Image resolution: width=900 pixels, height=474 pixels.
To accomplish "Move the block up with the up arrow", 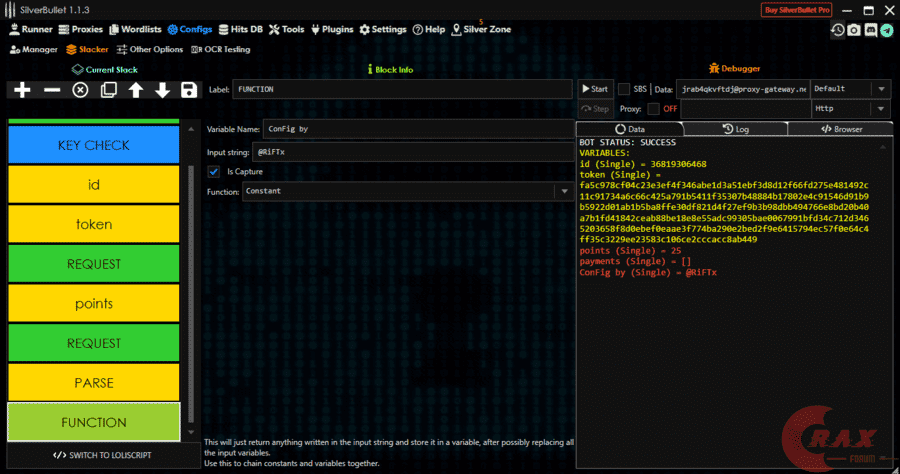I will pos(136,90).
